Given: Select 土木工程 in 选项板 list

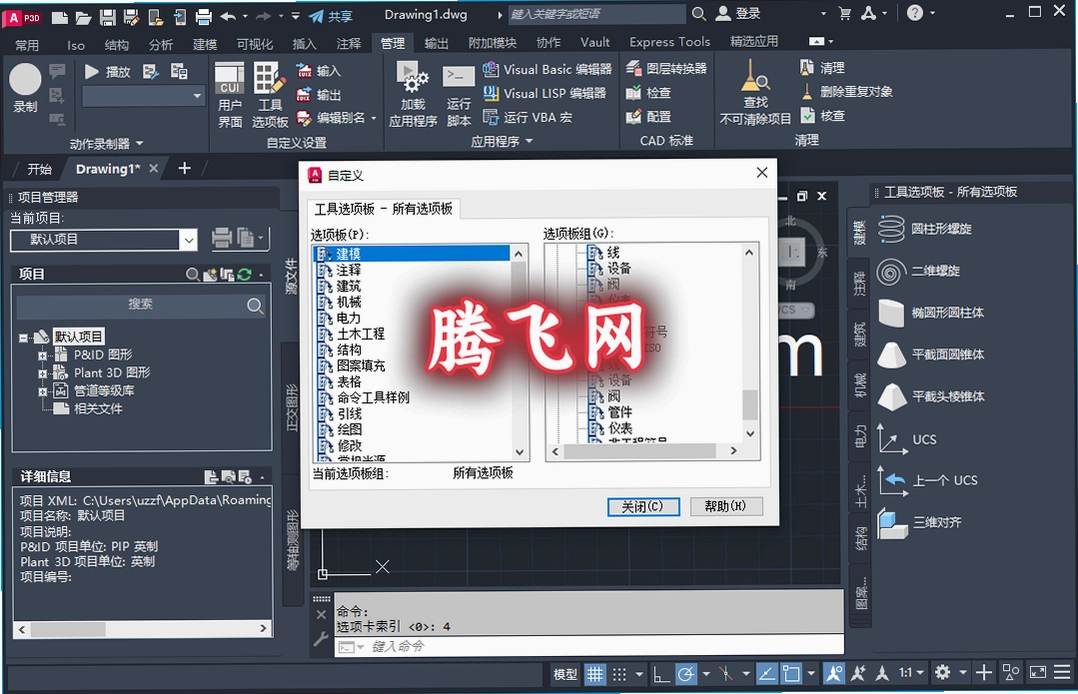Looking at the screenshot, I should [360, 334].
